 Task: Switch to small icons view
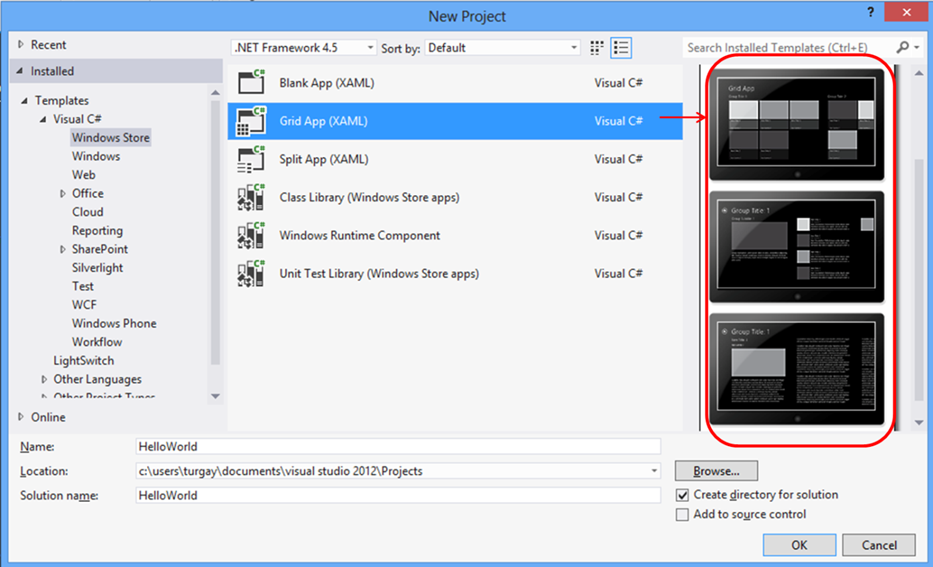(x=598, y=48)
